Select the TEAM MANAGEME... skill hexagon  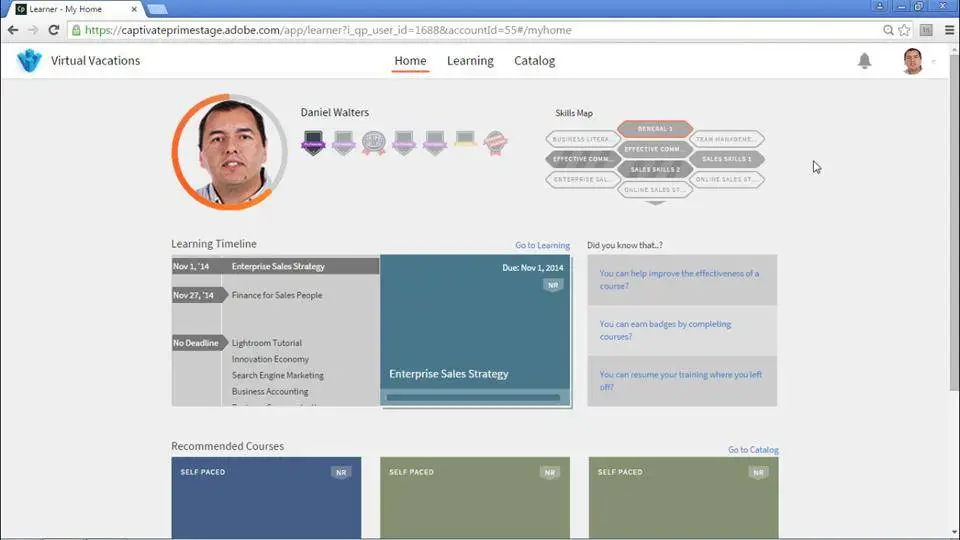coord(727,139)
